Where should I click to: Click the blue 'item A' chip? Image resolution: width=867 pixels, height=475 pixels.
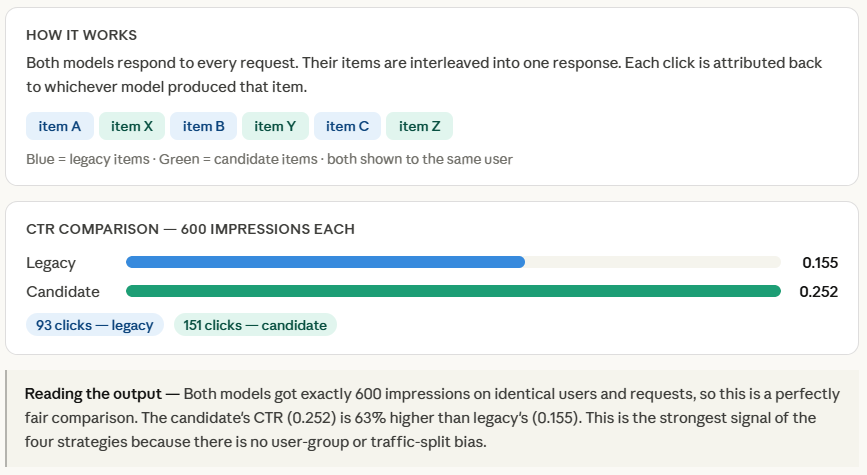pos(60,126)
